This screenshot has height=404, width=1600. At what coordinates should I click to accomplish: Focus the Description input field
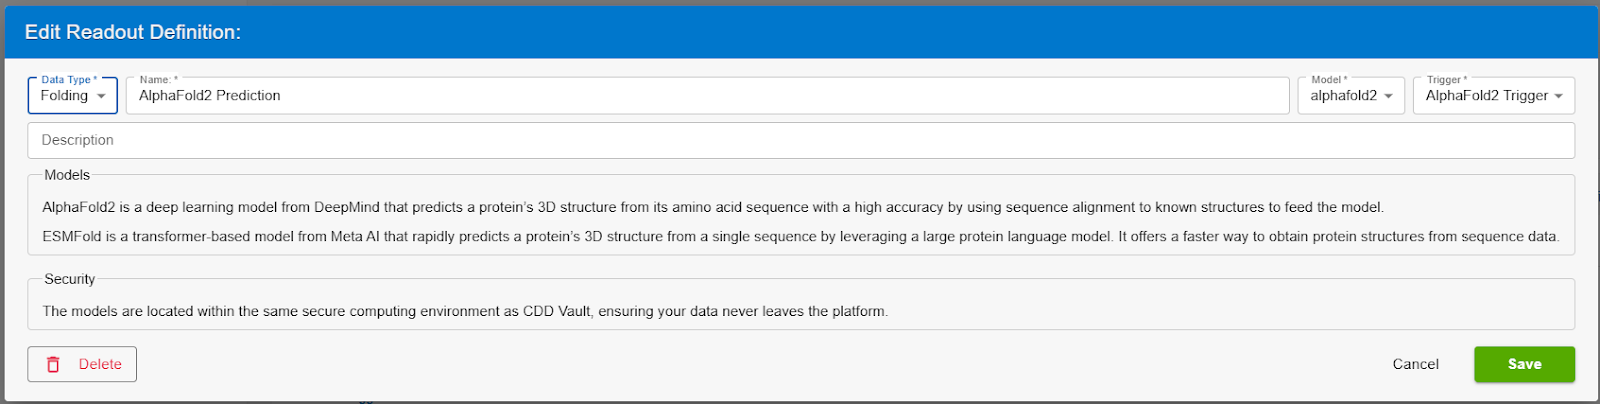pyautogui.click(x=801, y=140)
